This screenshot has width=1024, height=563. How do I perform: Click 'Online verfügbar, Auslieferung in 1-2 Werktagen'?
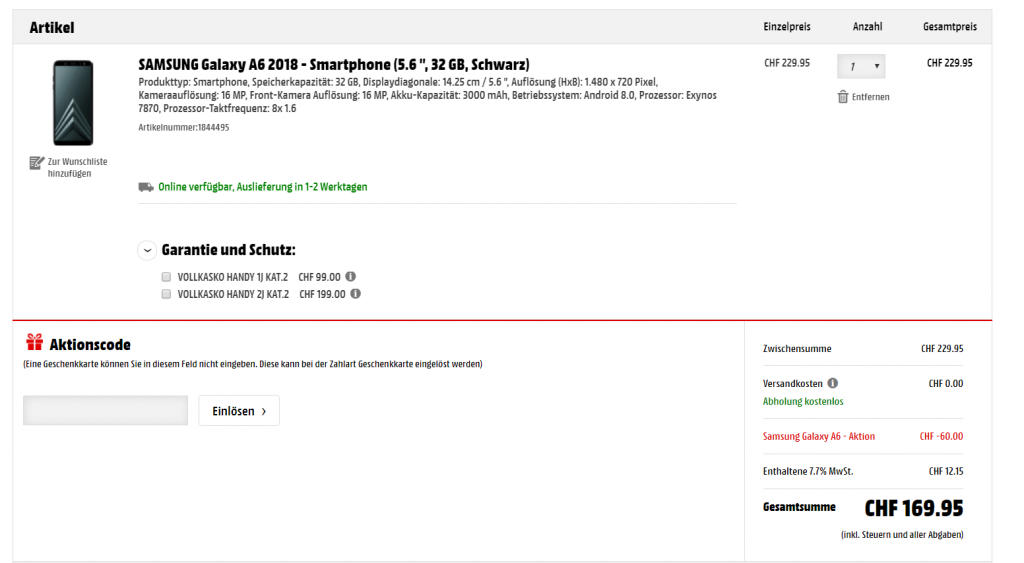click(263, 187)
